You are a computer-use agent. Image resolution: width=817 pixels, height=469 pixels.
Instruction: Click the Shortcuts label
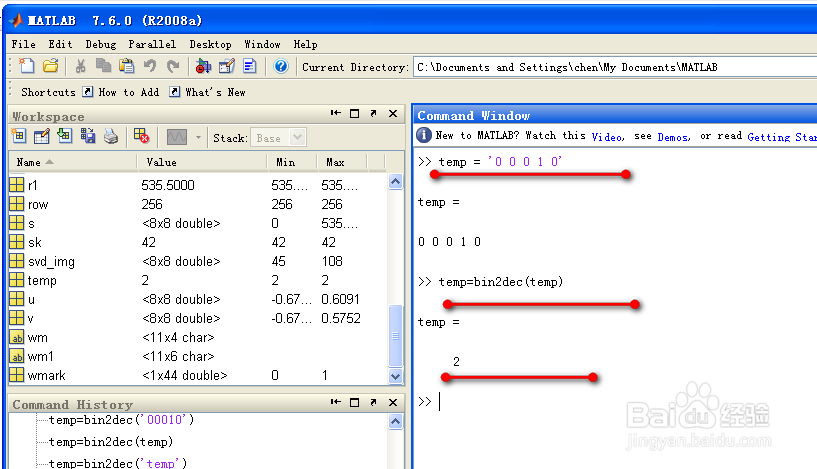coord(48,92)
